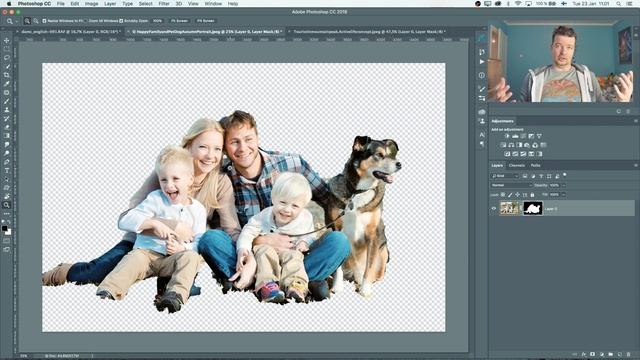Image resolution: width=640 pixels, height=360 pixels.
Task: Open the Normal blend mode dropdown
Action: coord(511,185)
